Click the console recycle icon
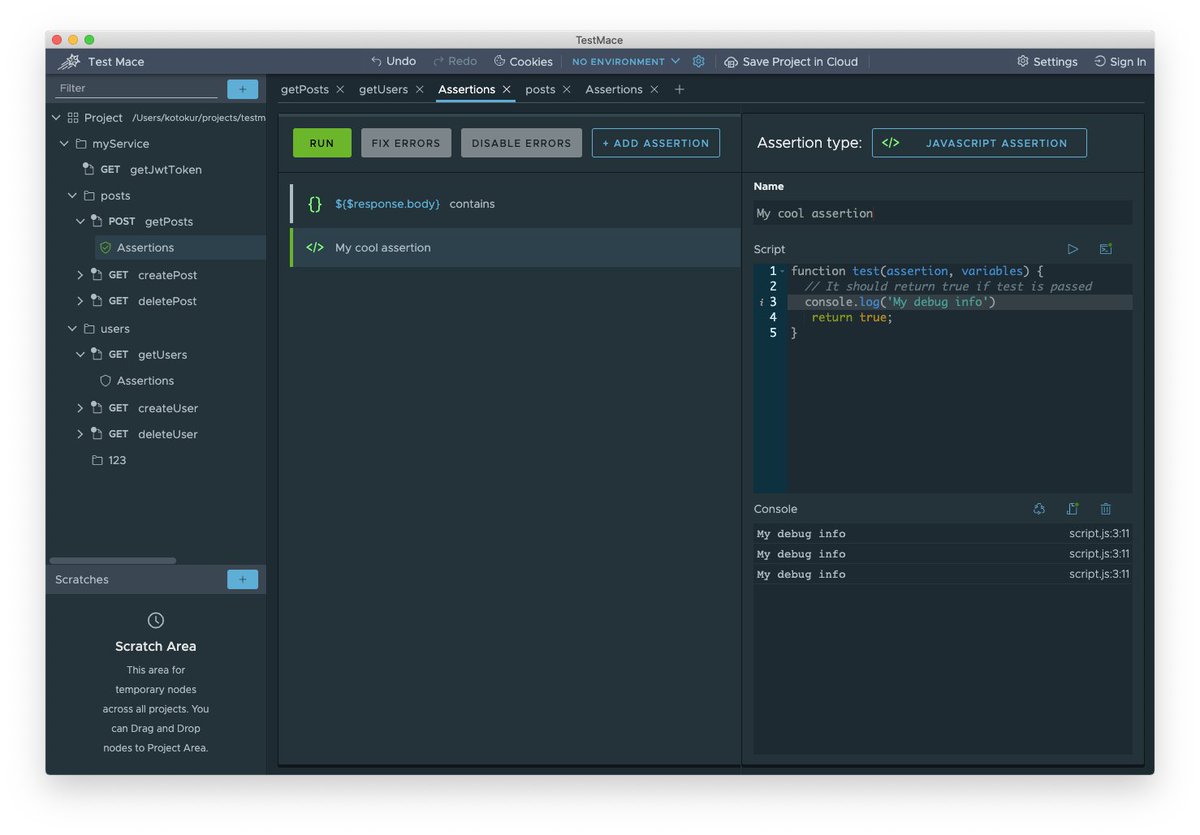Screen dimensions: 1200x835 tap(1039, 509)
